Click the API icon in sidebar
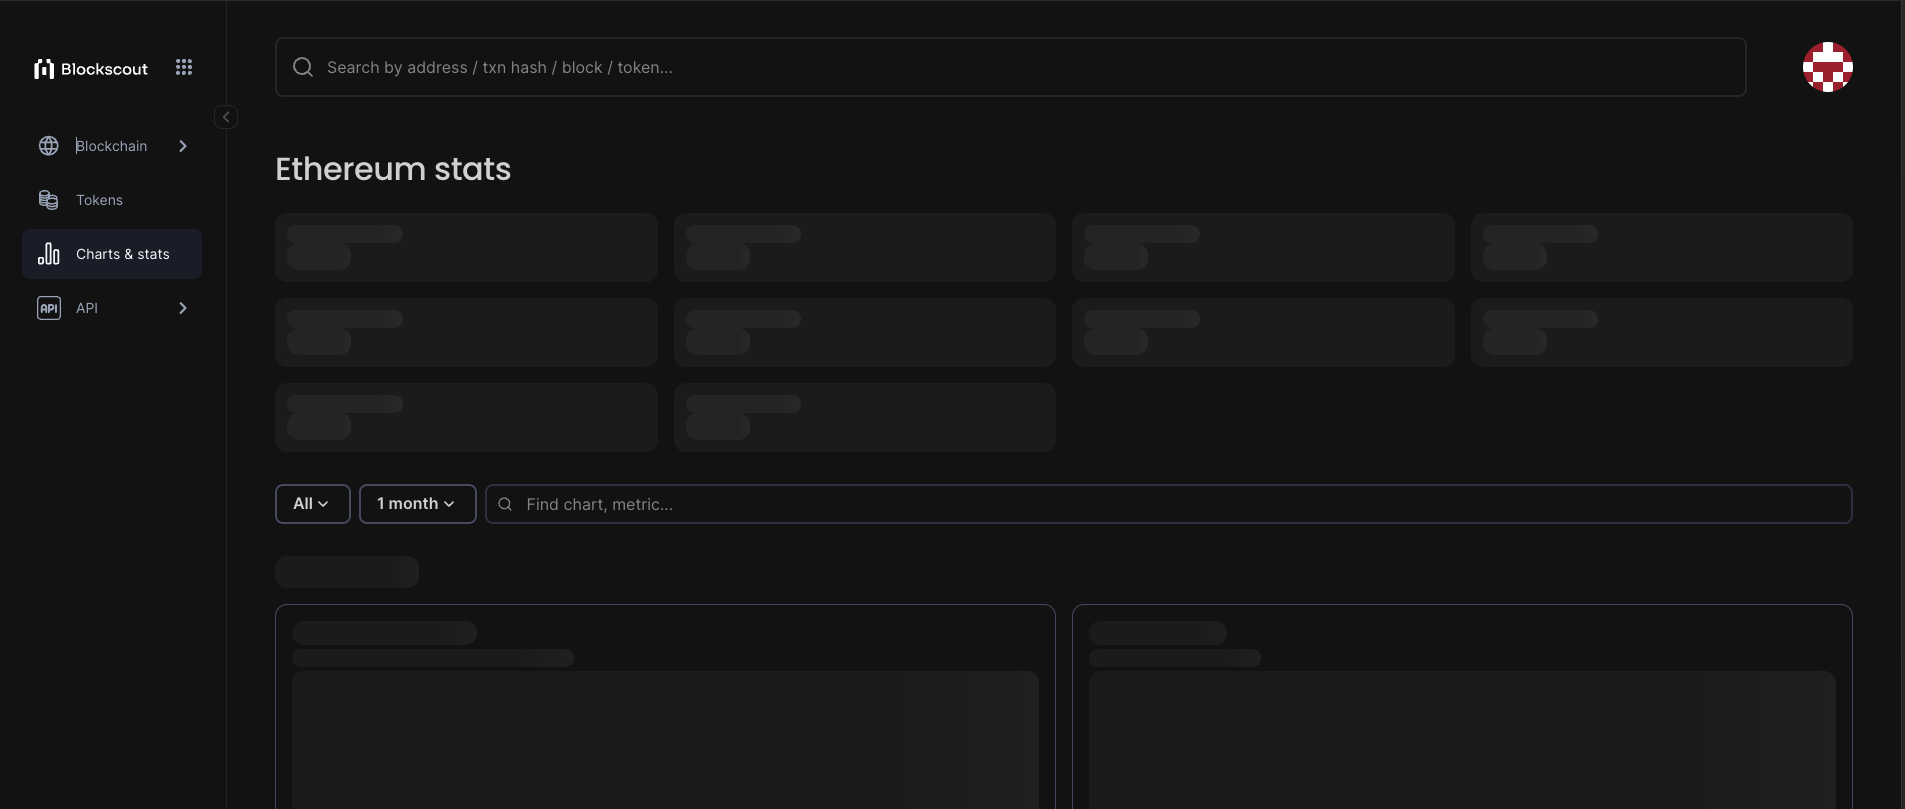The image size is (1905, 809). [49, 308]
